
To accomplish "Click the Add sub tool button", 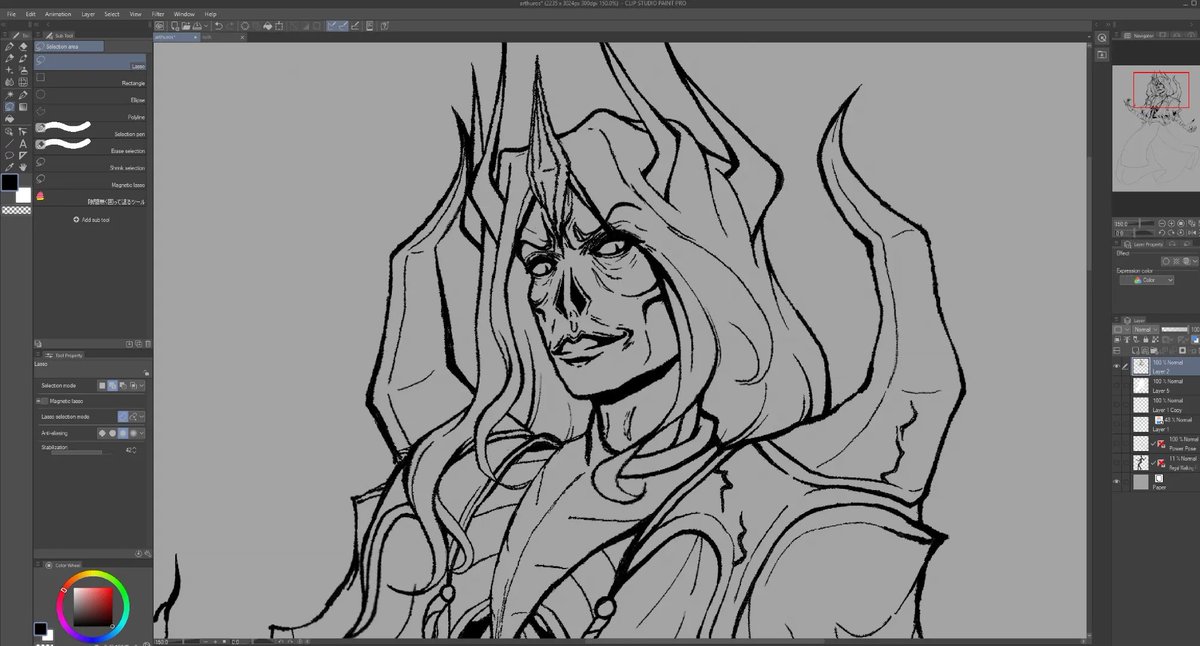I will (93, 219).
